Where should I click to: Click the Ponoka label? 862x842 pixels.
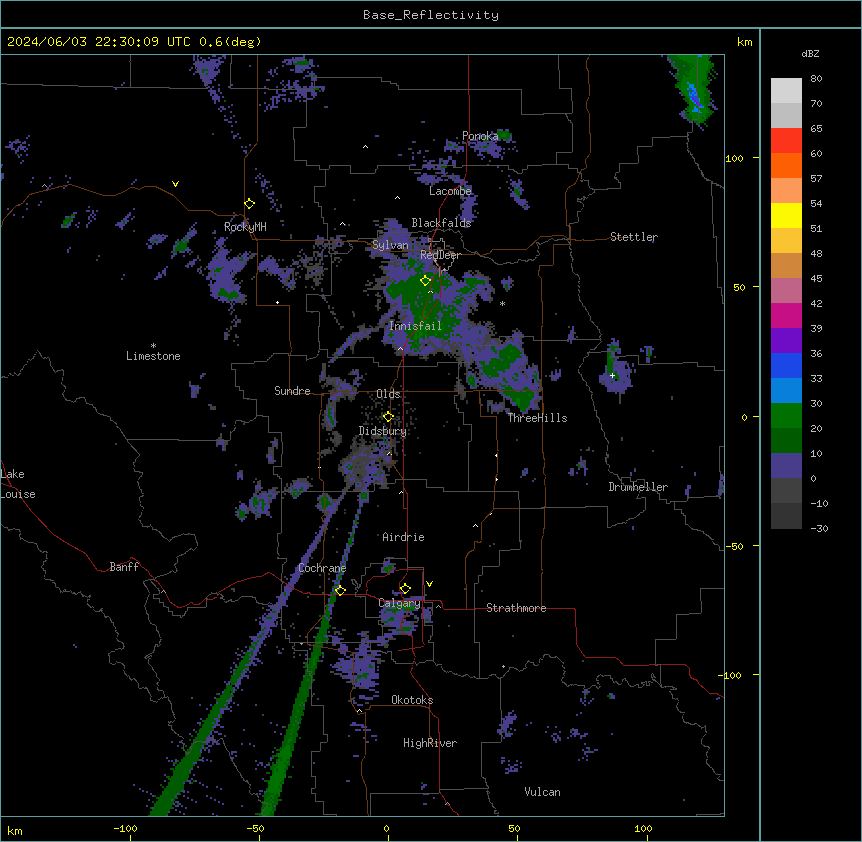pos(480,136)
